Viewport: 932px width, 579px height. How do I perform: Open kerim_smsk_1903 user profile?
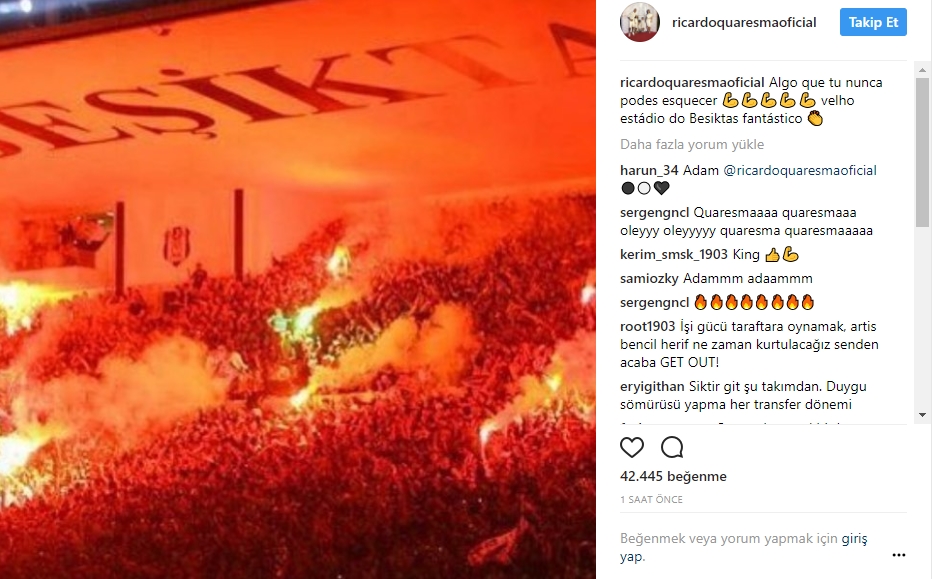click(x=673, y=254)
